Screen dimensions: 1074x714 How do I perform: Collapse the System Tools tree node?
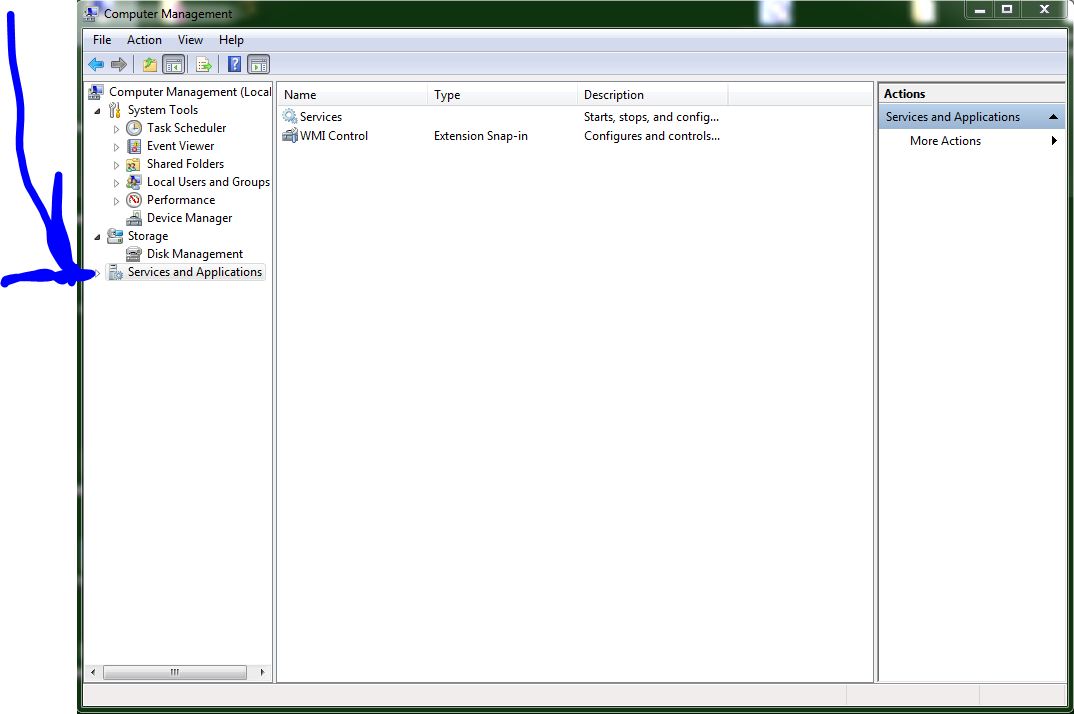97,111
